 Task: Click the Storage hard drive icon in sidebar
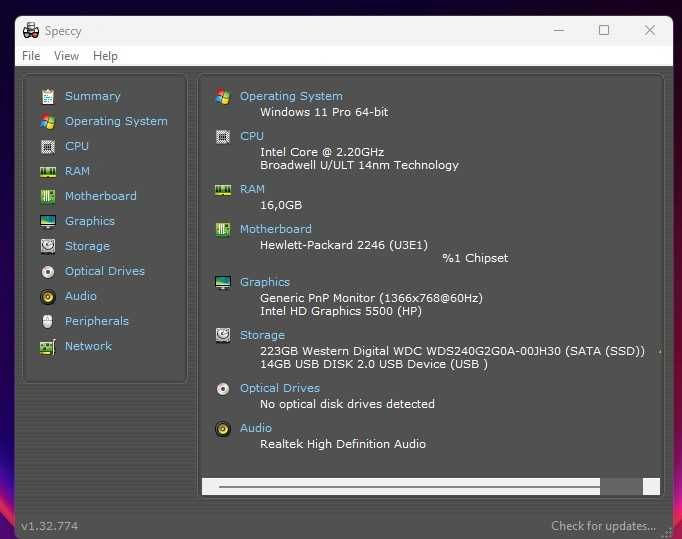coord(48,246)
